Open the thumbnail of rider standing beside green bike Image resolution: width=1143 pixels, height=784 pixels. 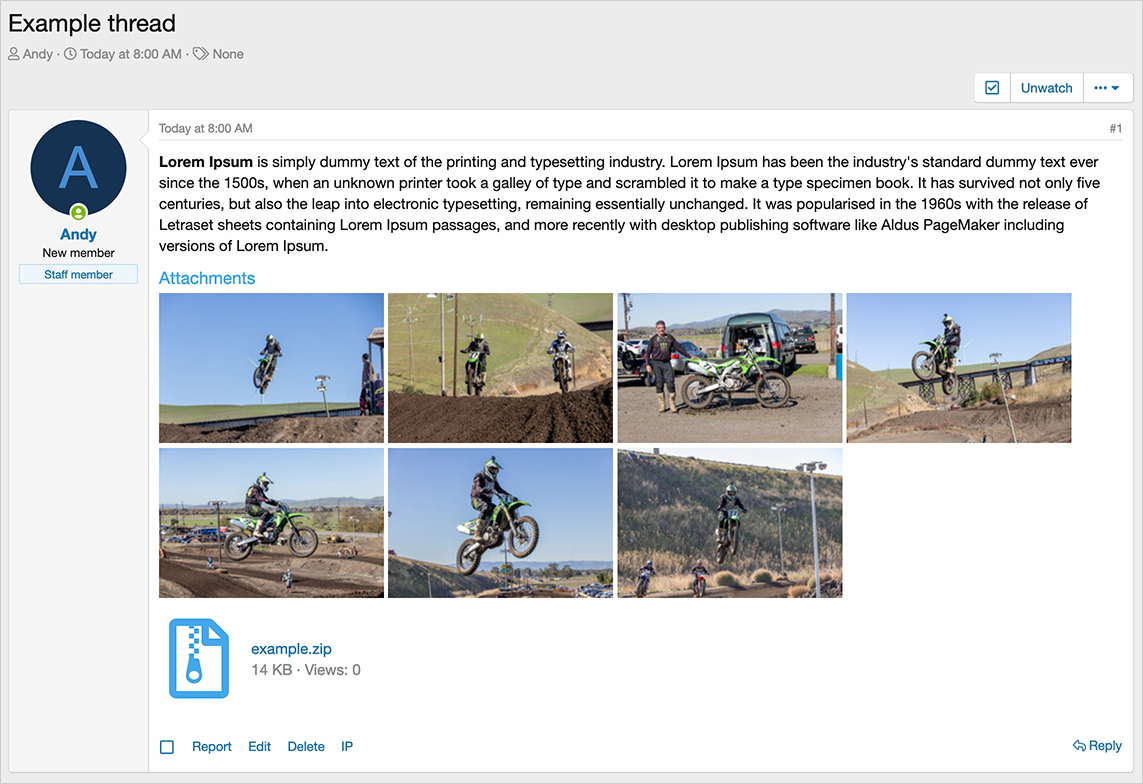pos(730,368)
